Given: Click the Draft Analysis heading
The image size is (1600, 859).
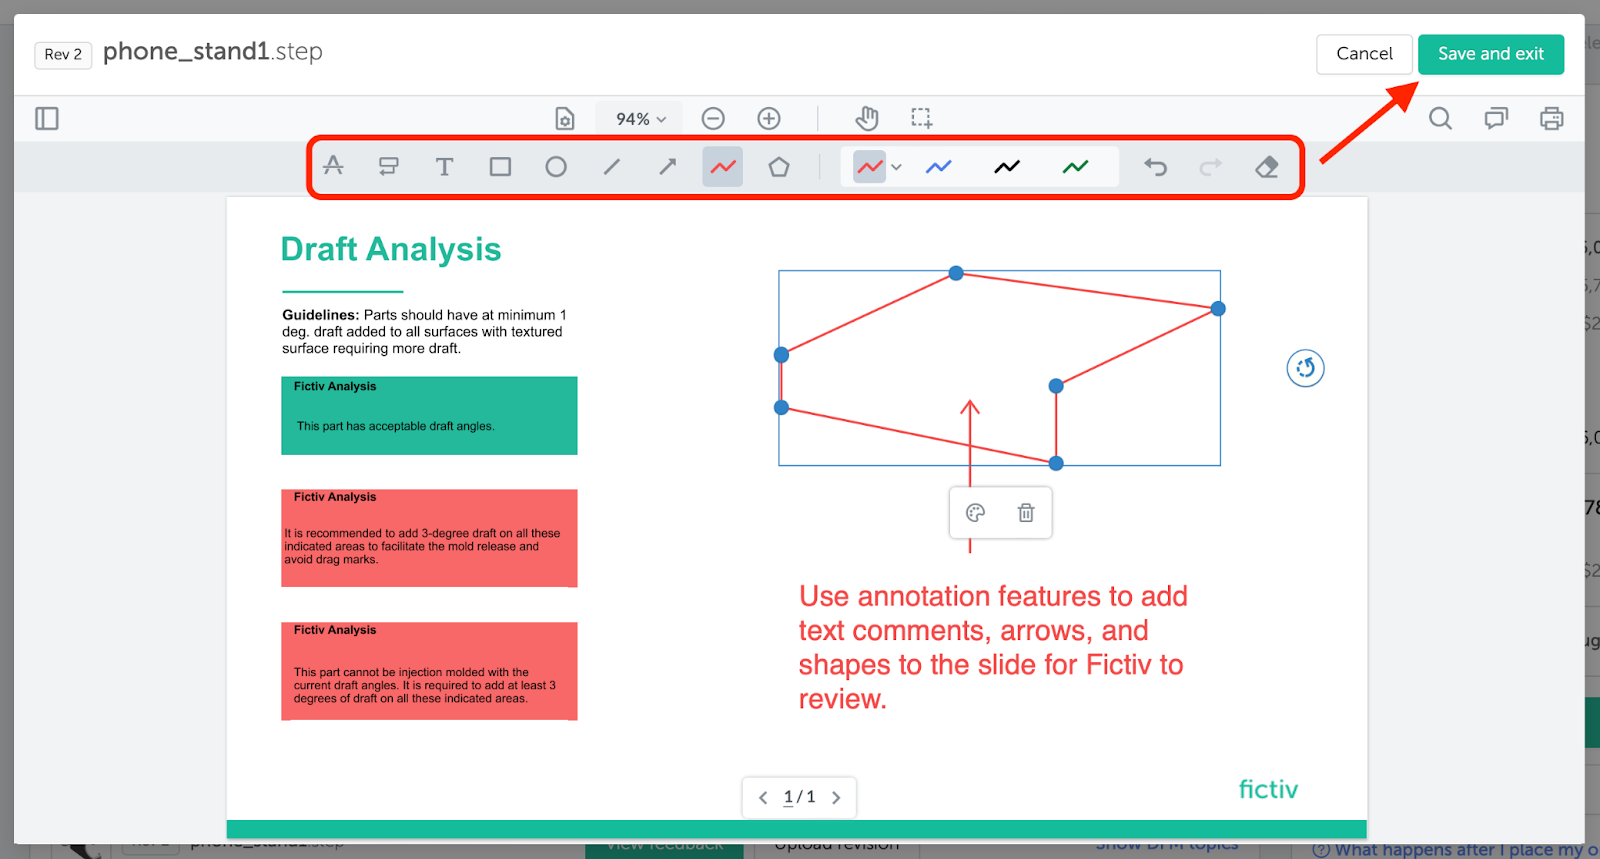Looking at the screenshot, I should 391,249.
